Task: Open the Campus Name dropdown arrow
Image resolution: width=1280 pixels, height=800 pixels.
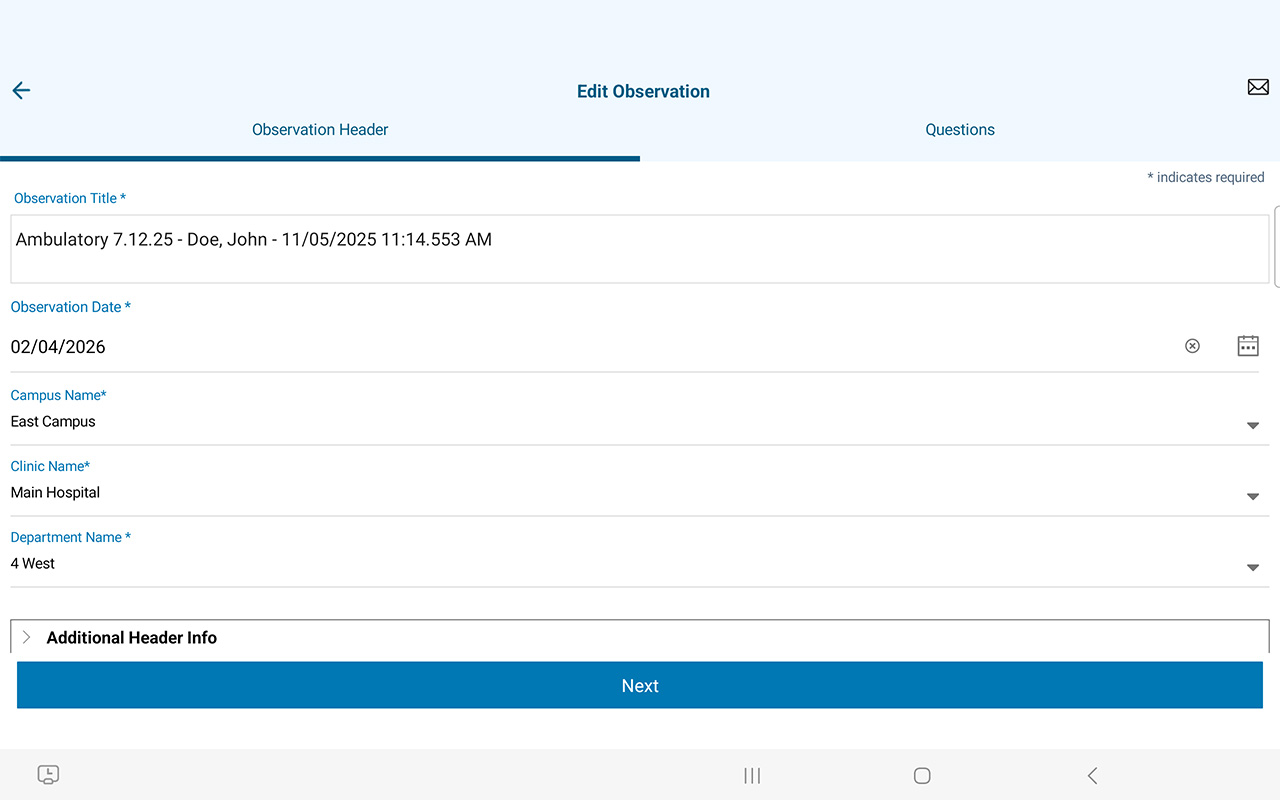Action: pos(1253,426)
